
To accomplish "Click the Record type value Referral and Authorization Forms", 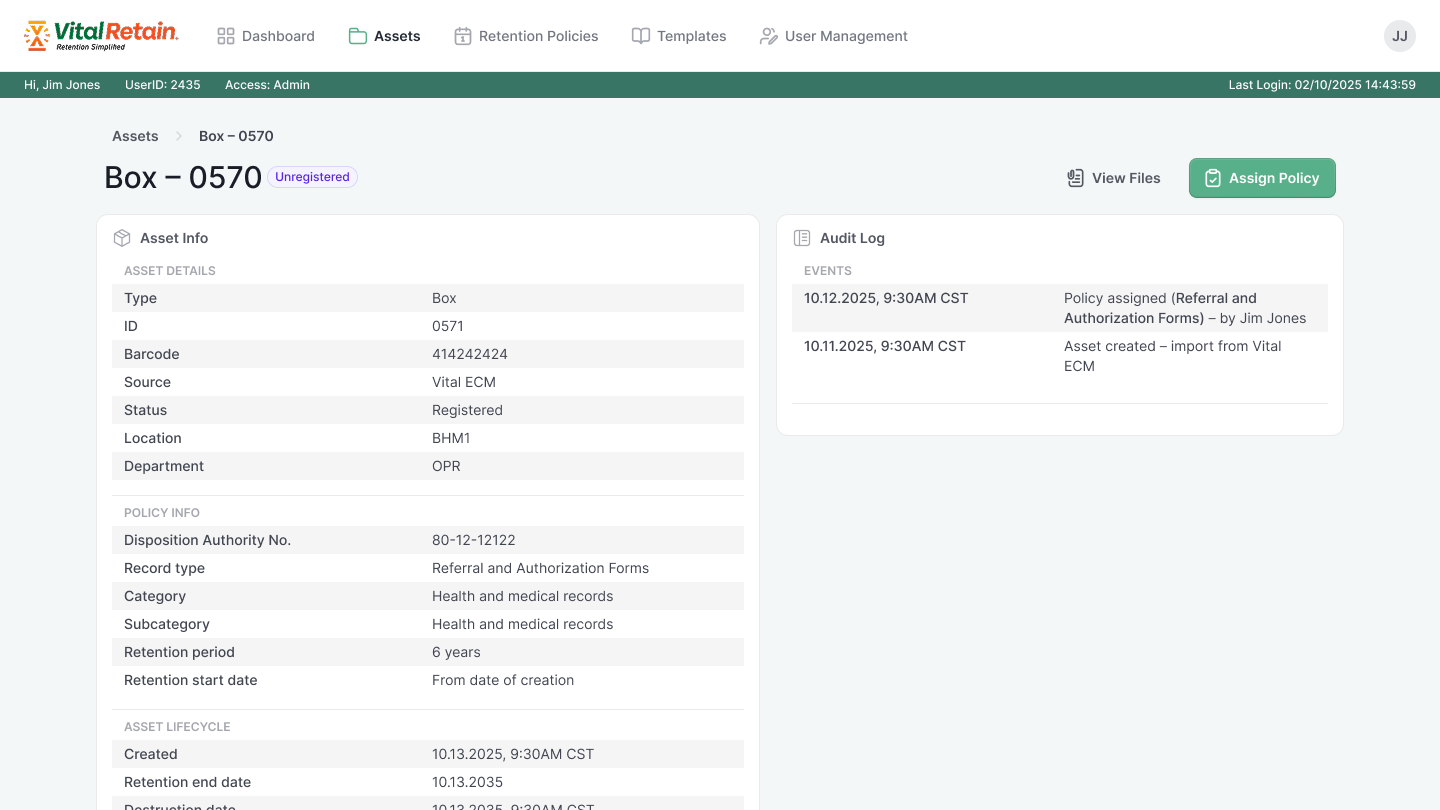I will click(540, 568).
